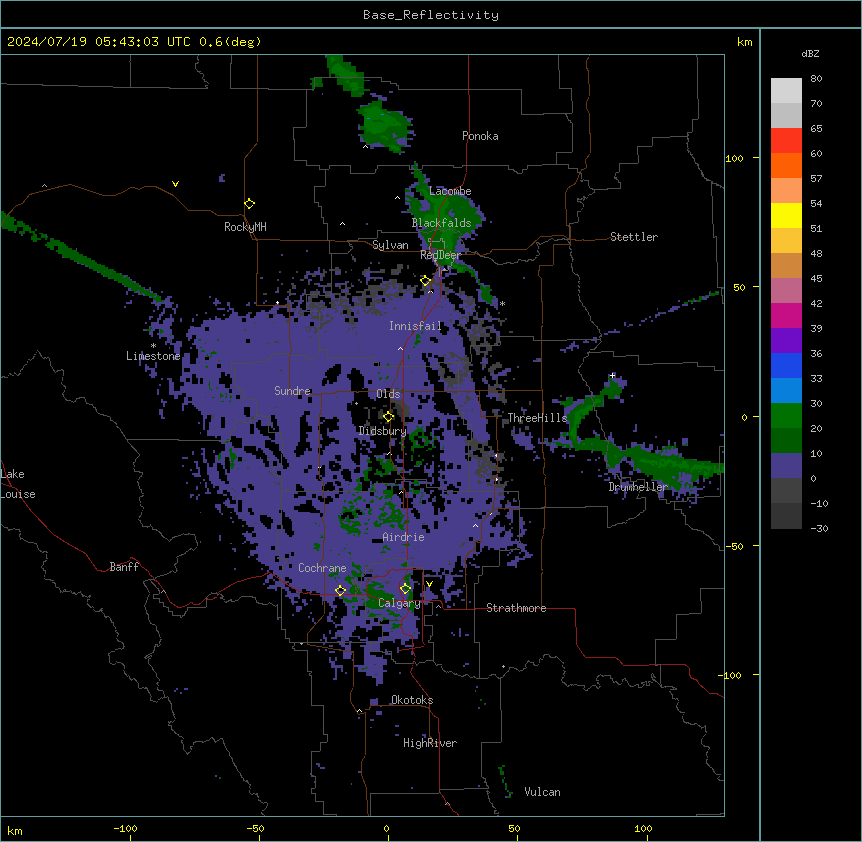
Task: Click the 36 dBZ blue legend swatch
Action: pos(786,365)
